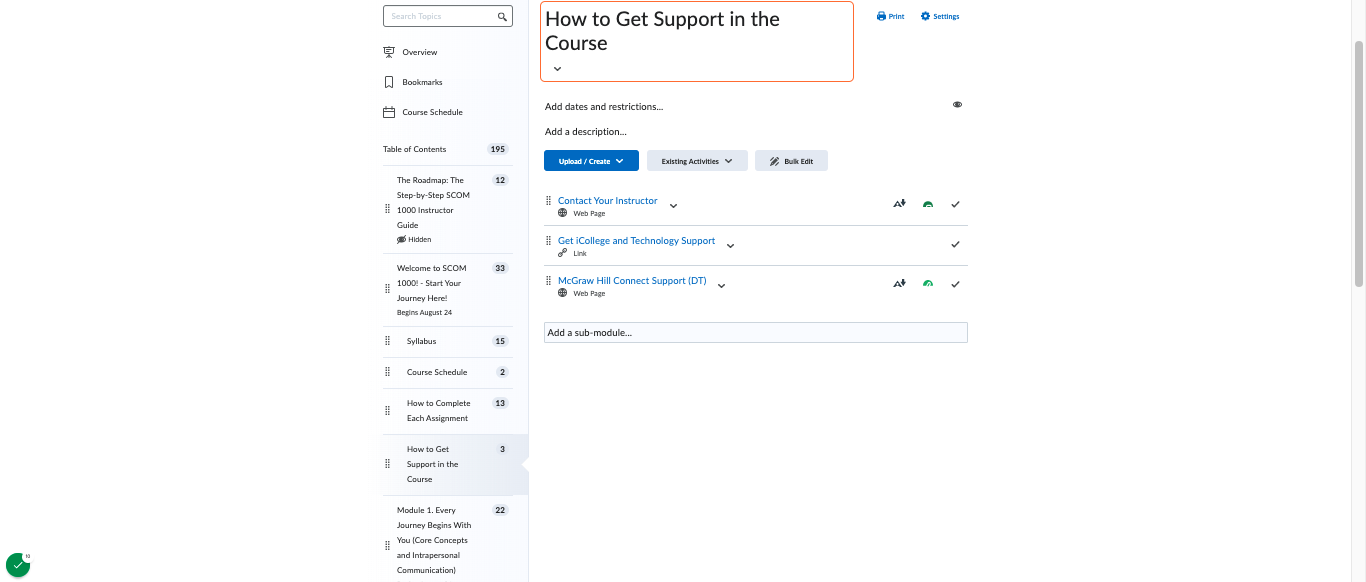Click the Settings gear icon
The width and height of the screenshot is (1366, 582).
click(x=925, y=16)
